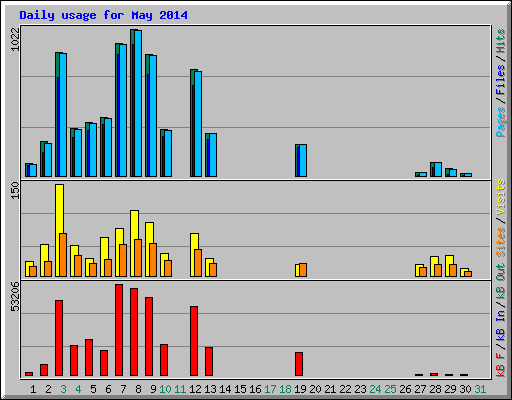
Task: Click green day label 4
Action: 78,389
